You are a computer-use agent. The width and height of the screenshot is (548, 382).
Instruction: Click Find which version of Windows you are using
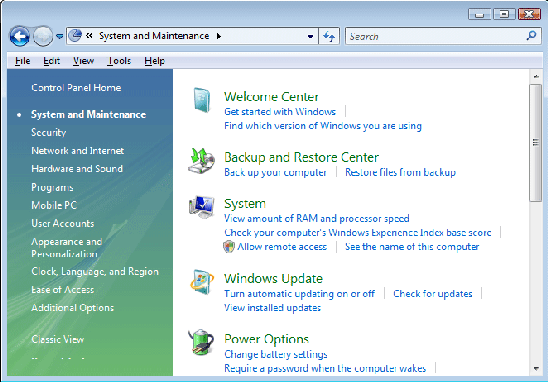(x=323, y=125)
